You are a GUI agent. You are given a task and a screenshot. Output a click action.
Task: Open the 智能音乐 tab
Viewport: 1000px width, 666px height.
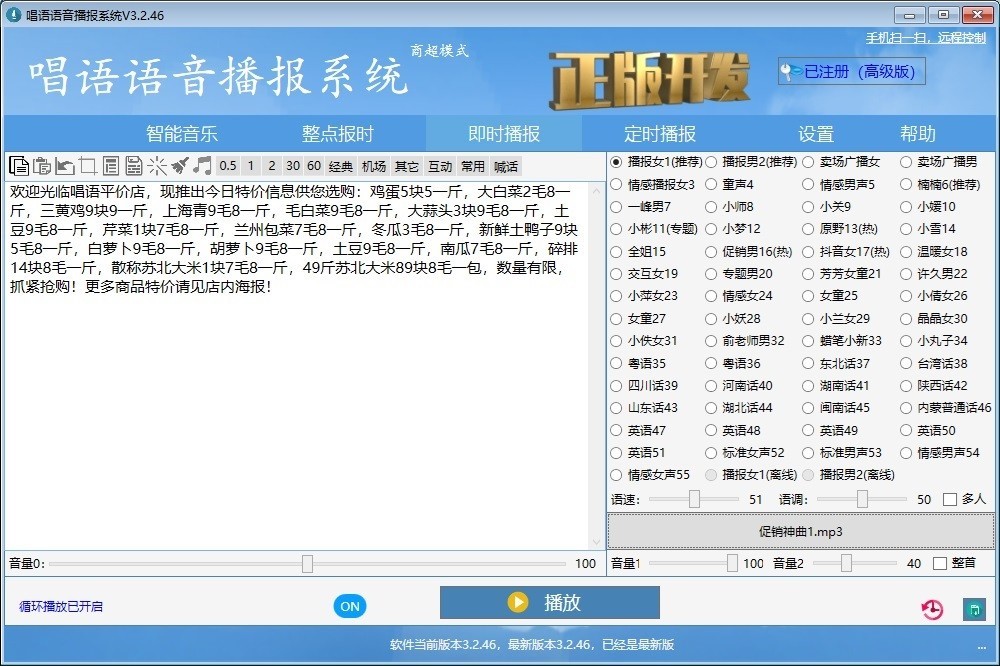click(x=182, y=134)
